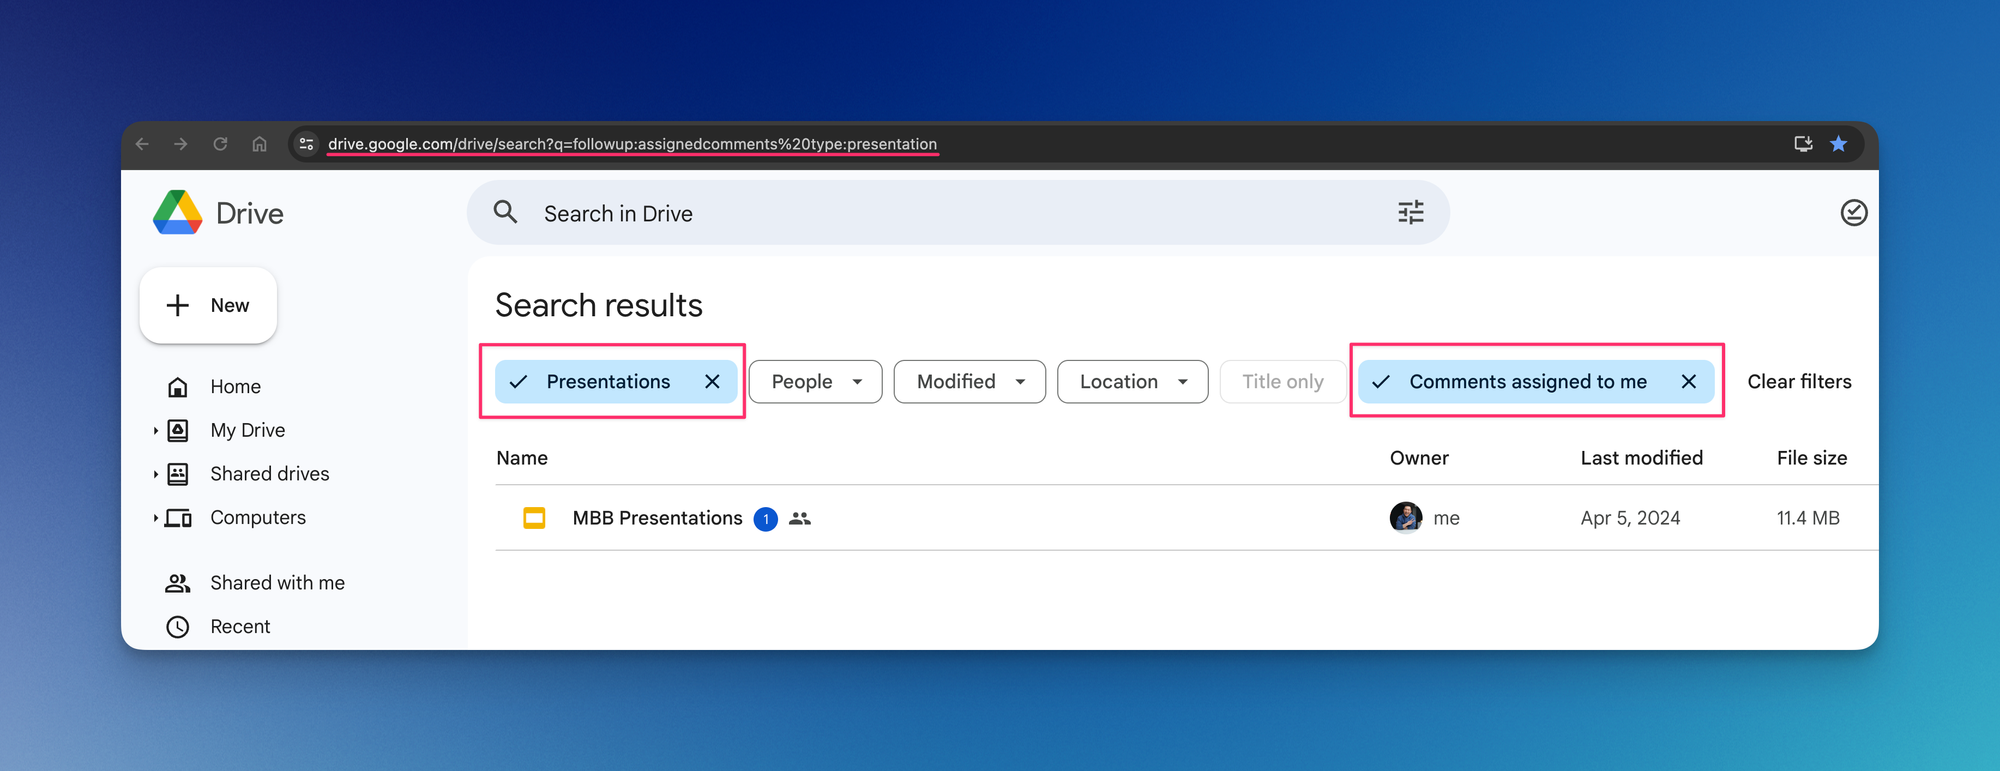The height and width of the screenshot is (771, 2000).
Task: Open advanced search options slider icon
Action: (x=1411, y=212)
